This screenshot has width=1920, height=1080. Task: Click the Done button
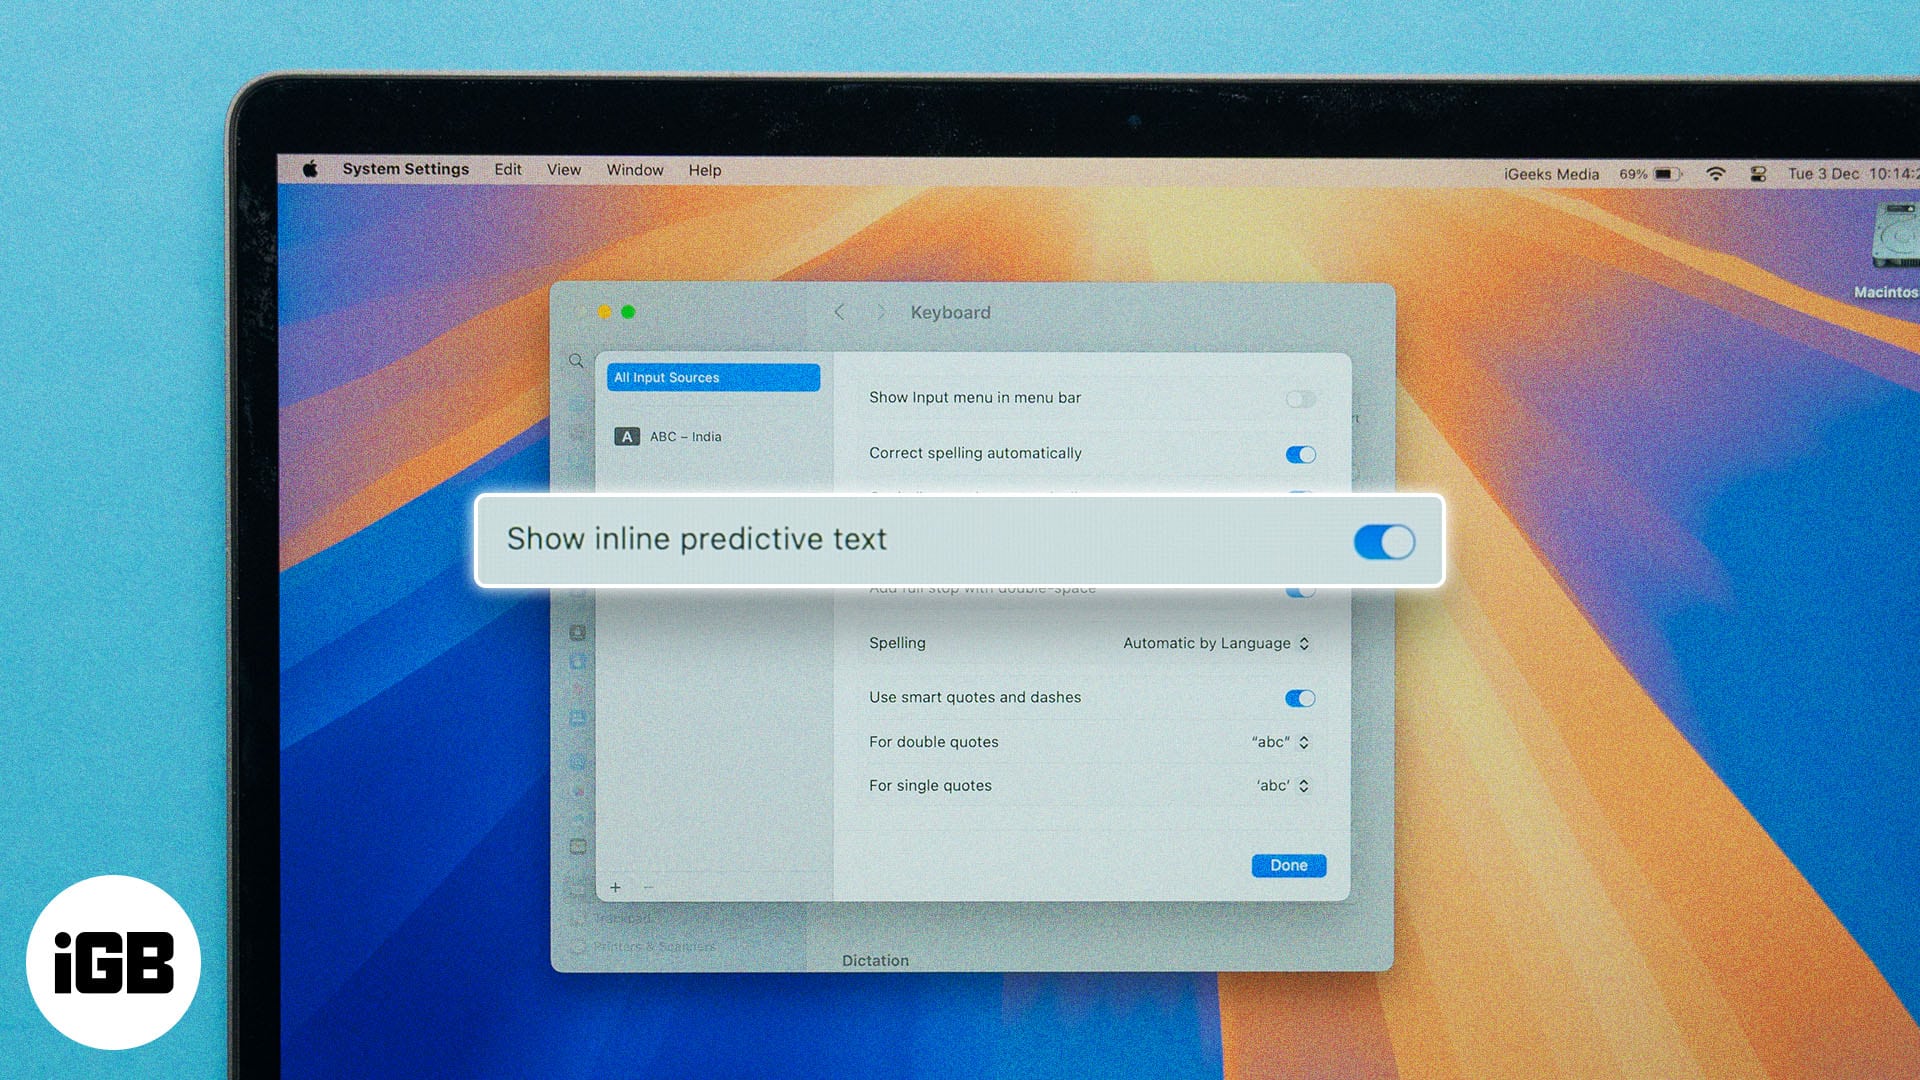click(1290, 864)
